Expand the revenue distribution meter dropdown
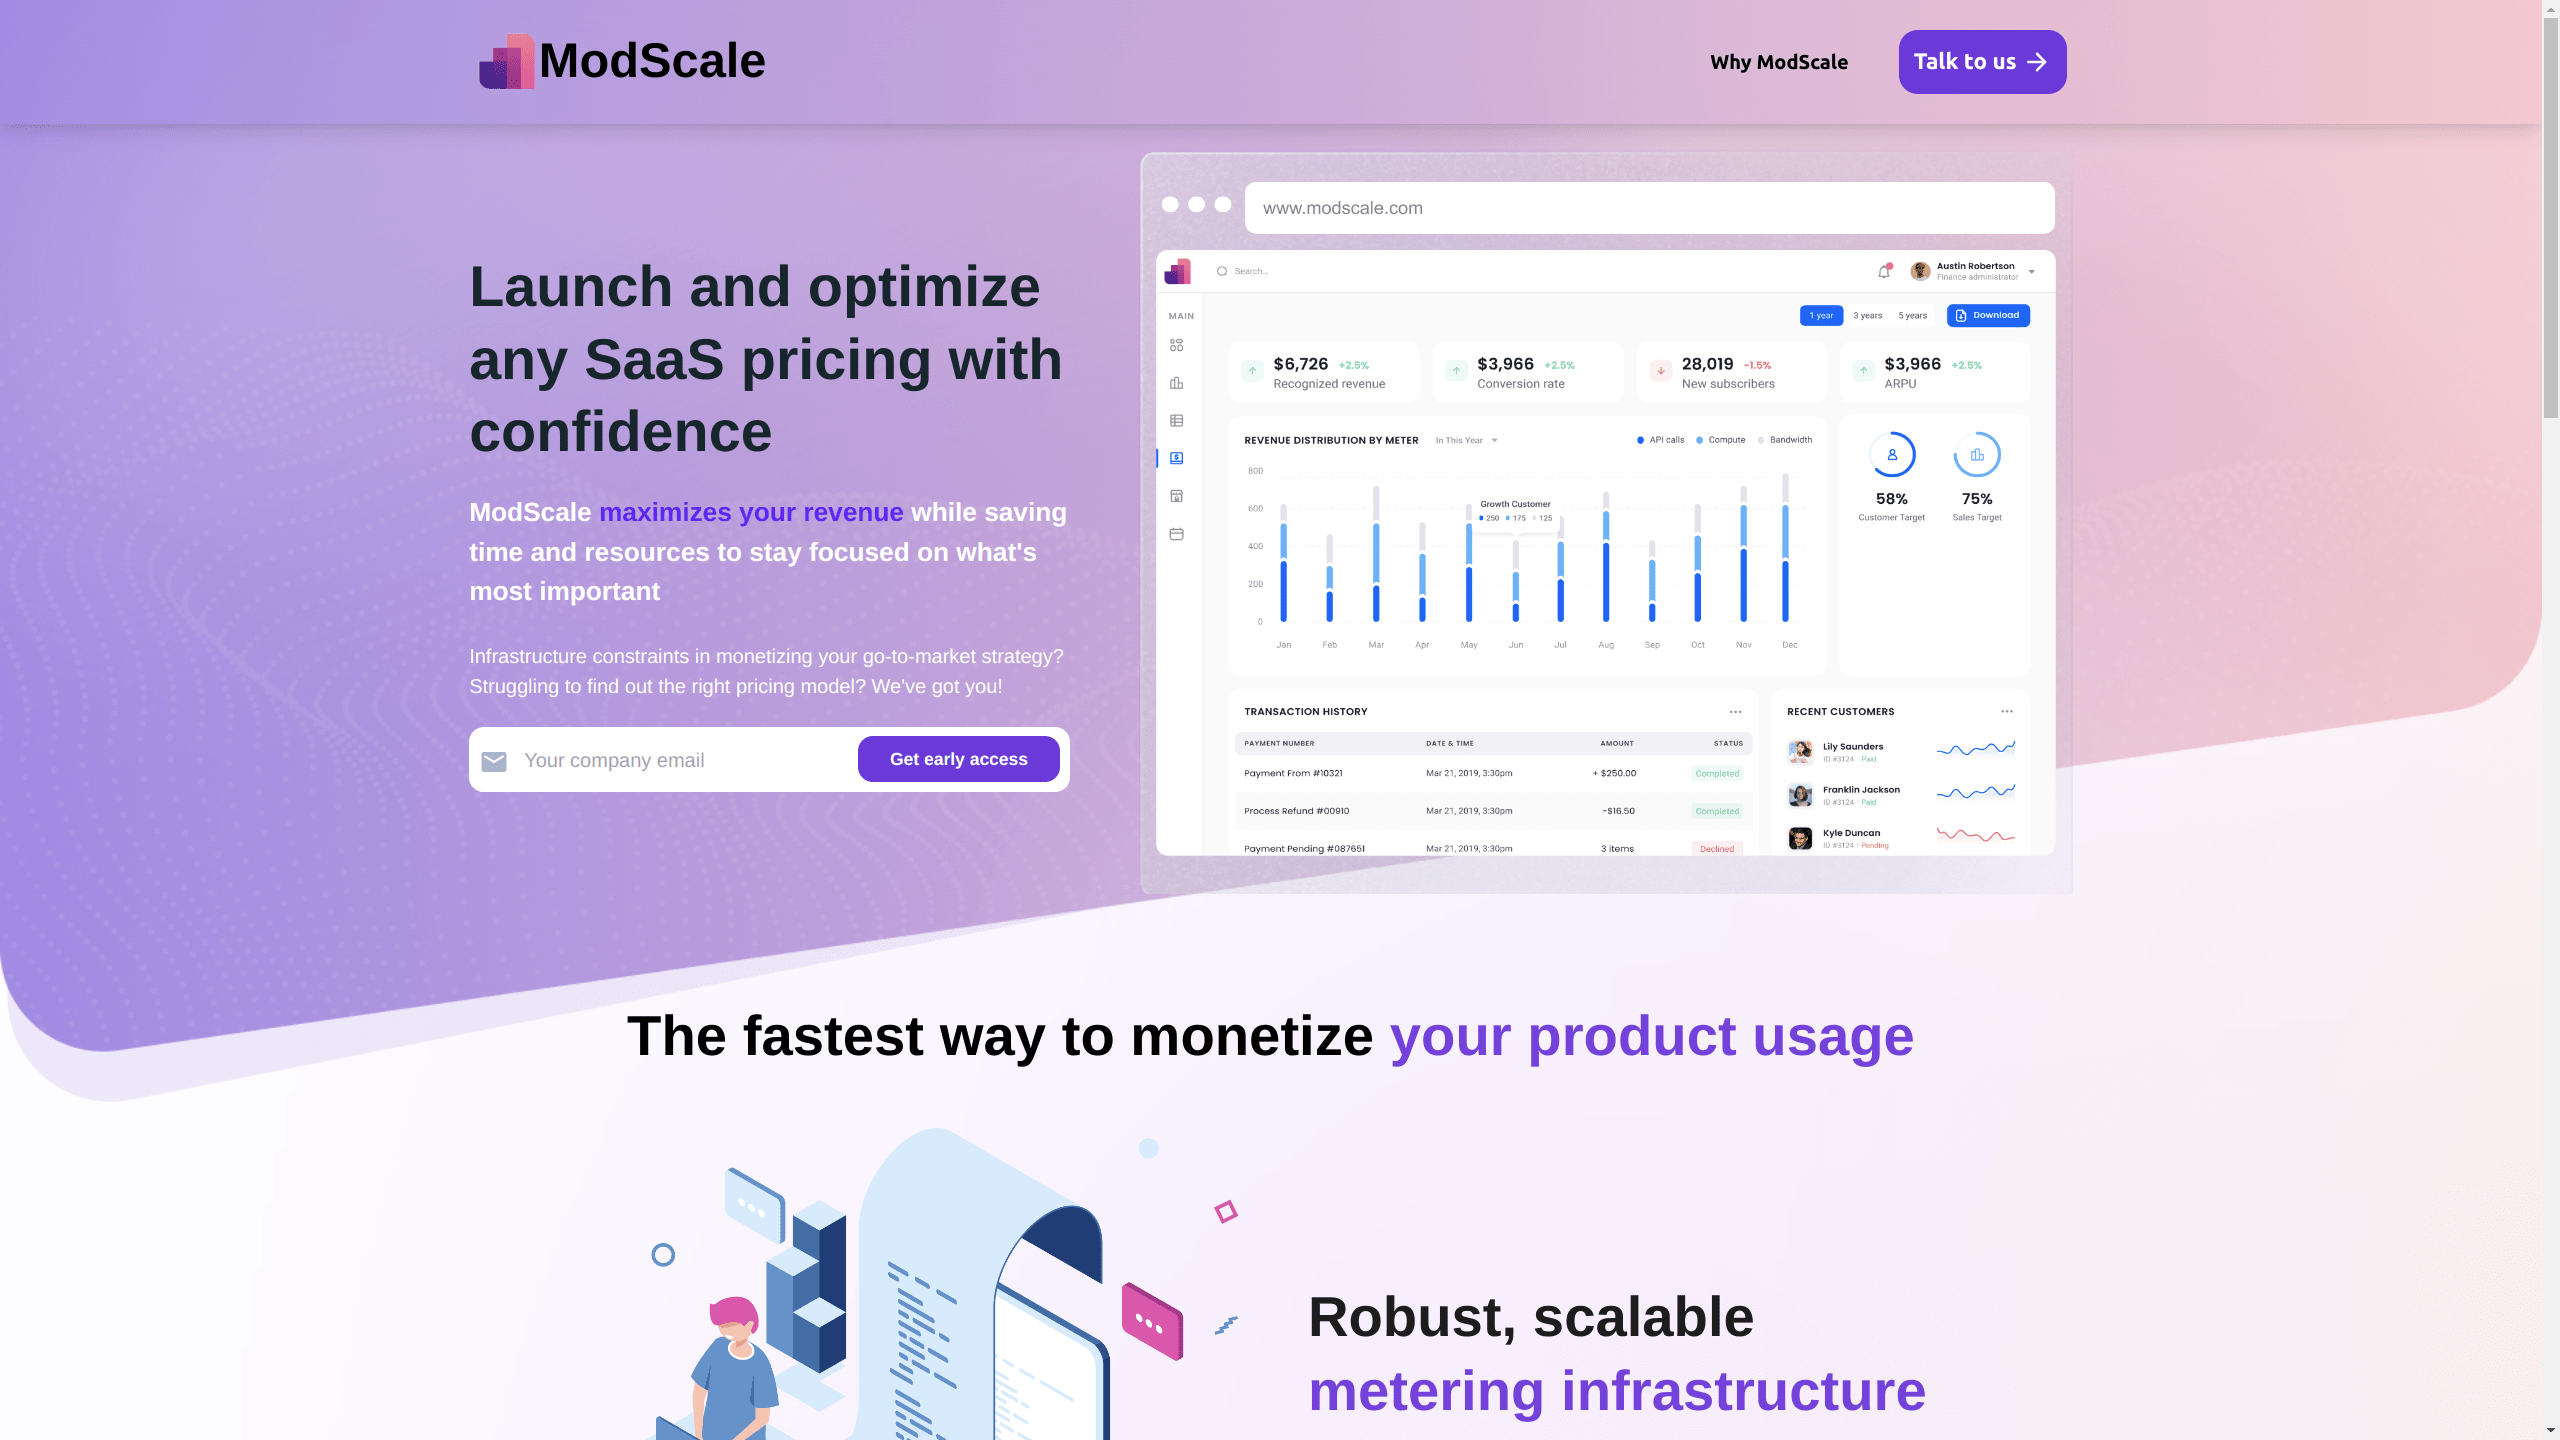This screenshot has height=1440, width=2560. tap(1495, 440)
